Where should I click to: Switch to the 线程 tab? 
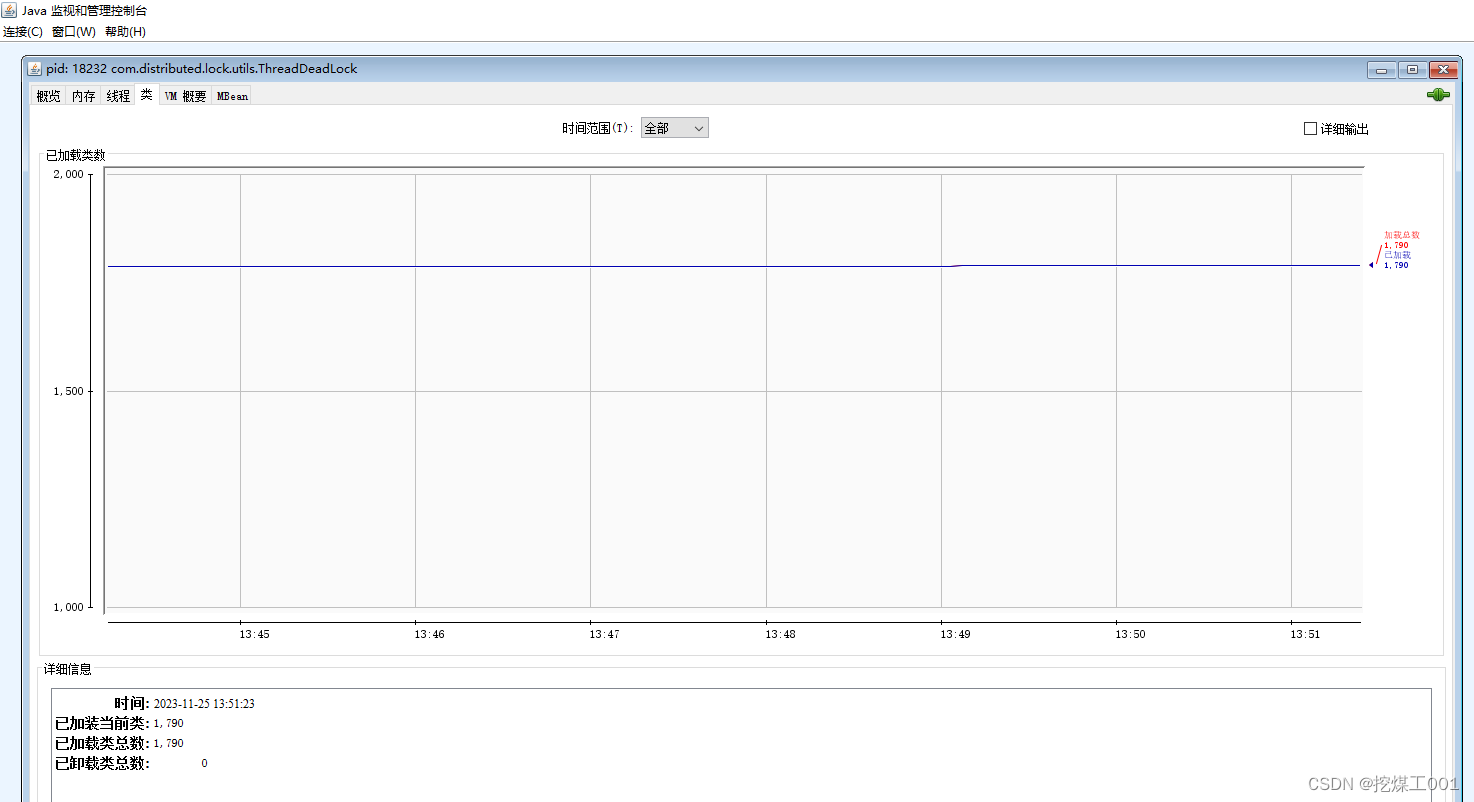[x=119, y=96]
